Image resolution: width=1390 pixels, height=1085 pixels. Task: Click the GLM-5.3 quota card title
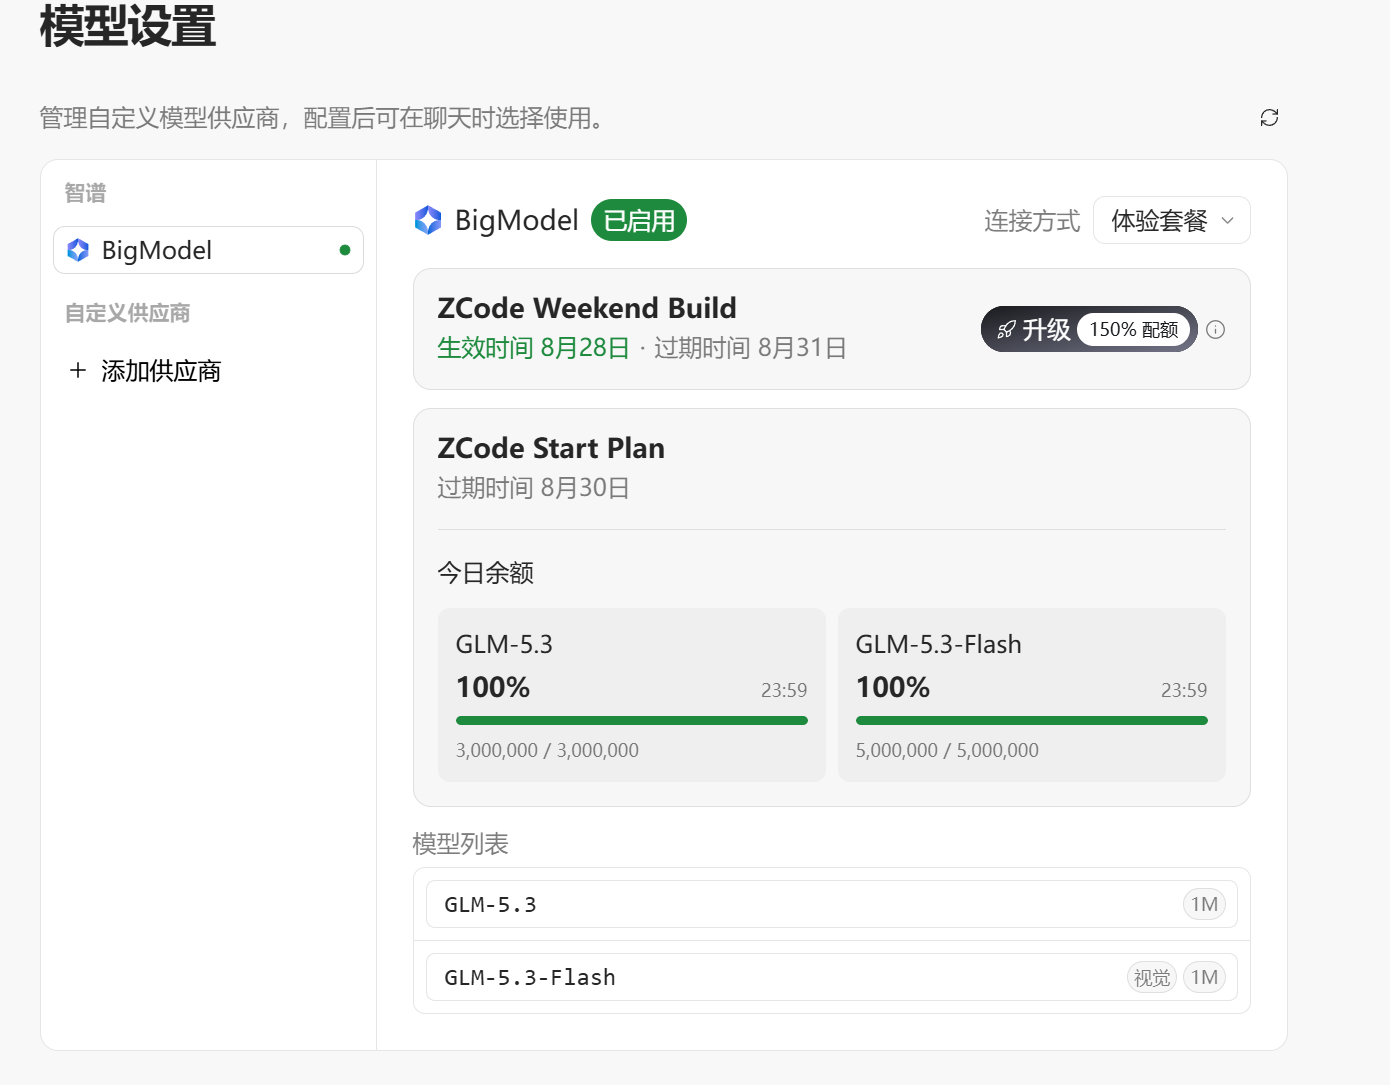(x=504, y=644)
